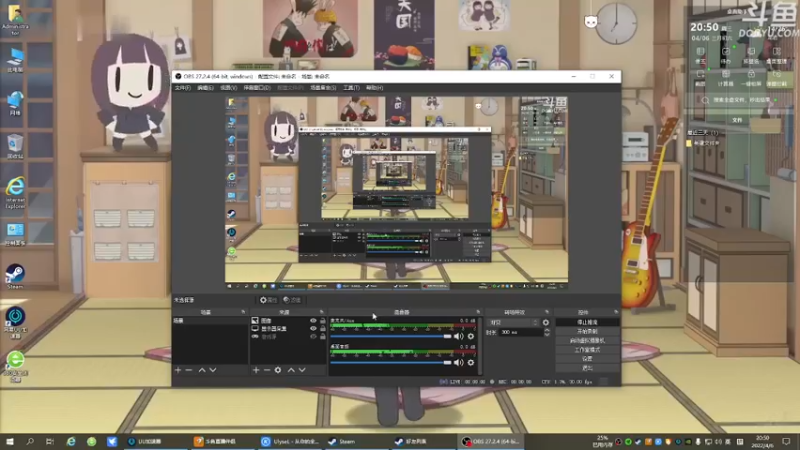Lock the 显示器采集 source
Image resolution: width=800 pixels, height=450 pixels.
tap(322, 329)
